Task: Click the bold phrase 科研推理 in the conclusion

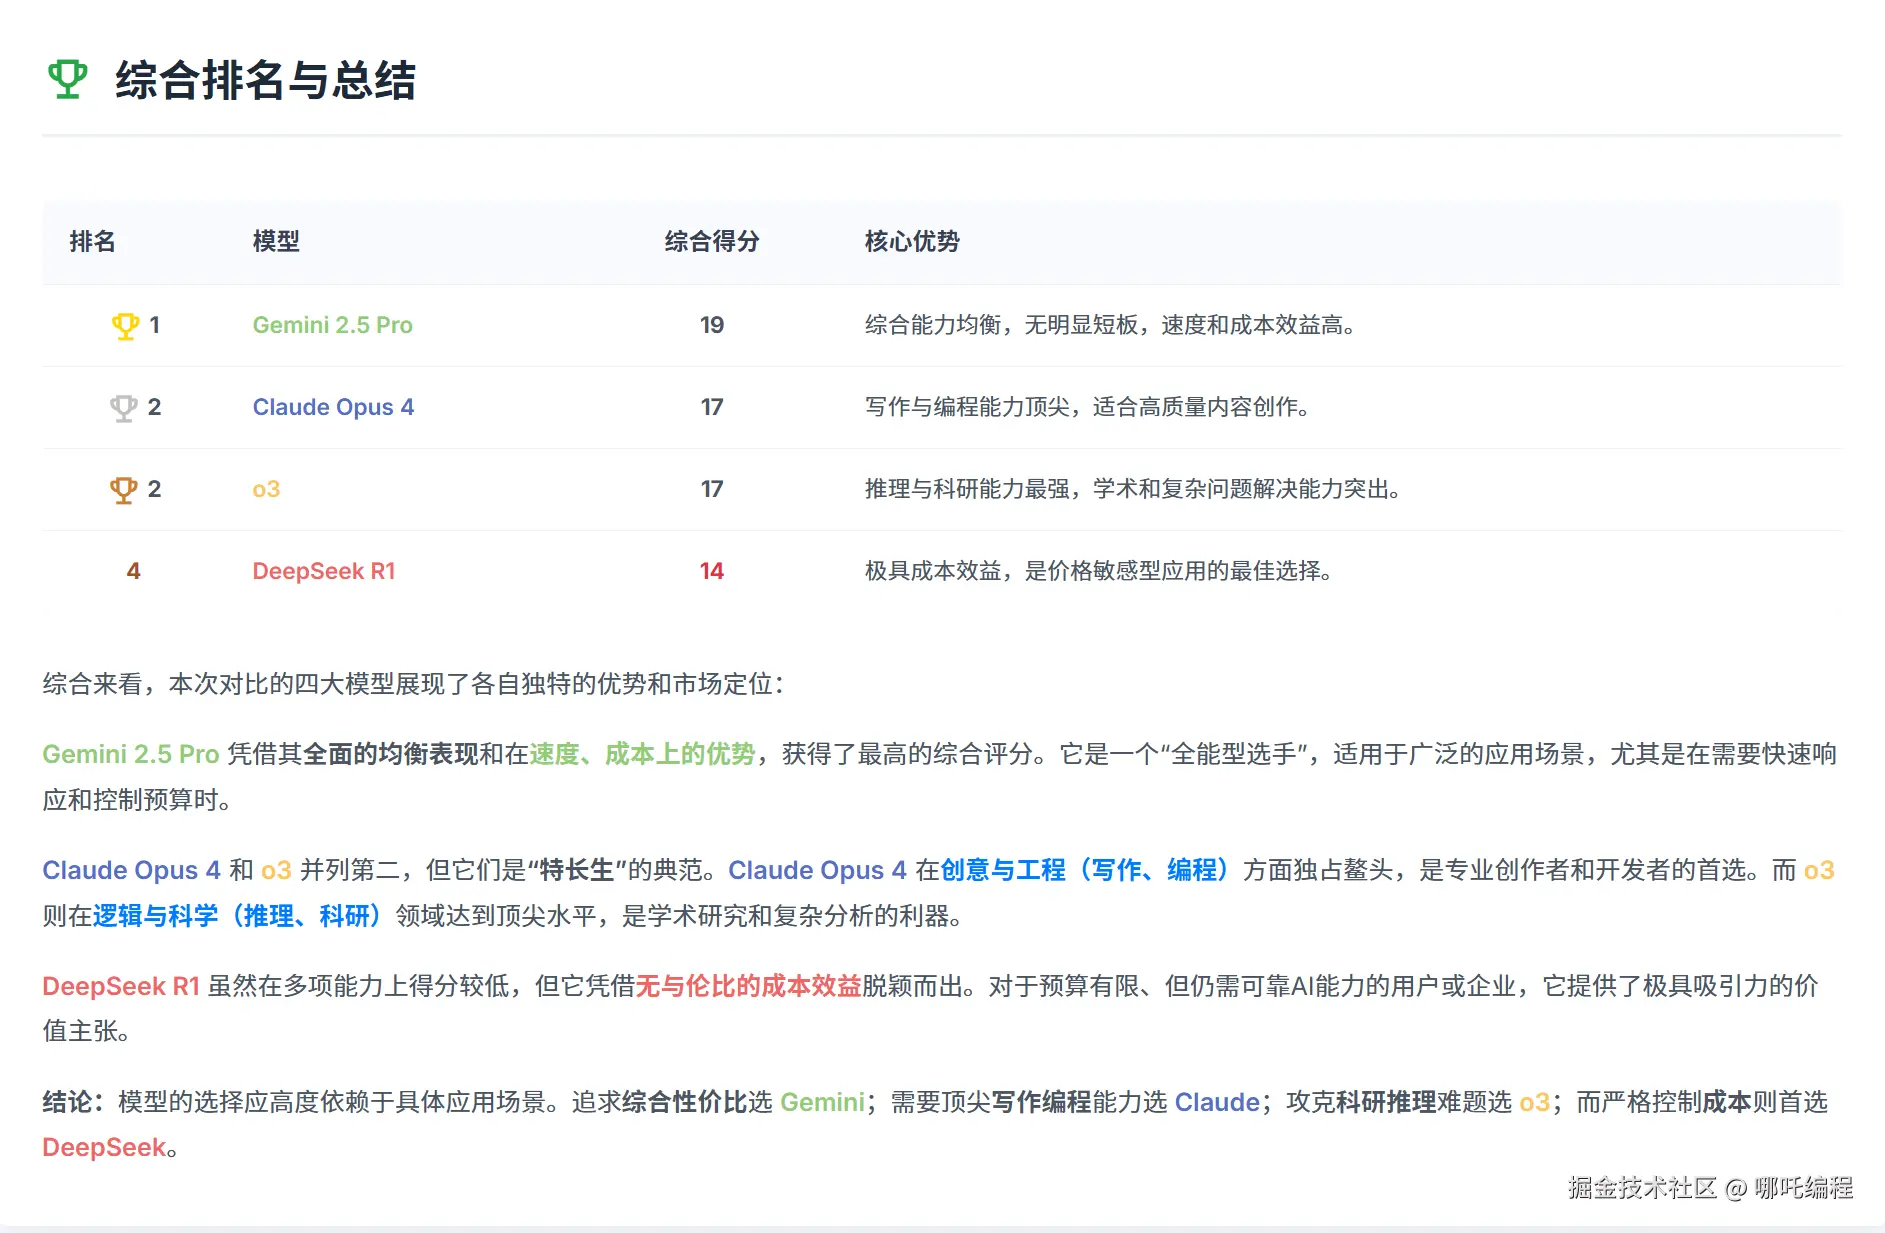Action: (1386, 1102)
